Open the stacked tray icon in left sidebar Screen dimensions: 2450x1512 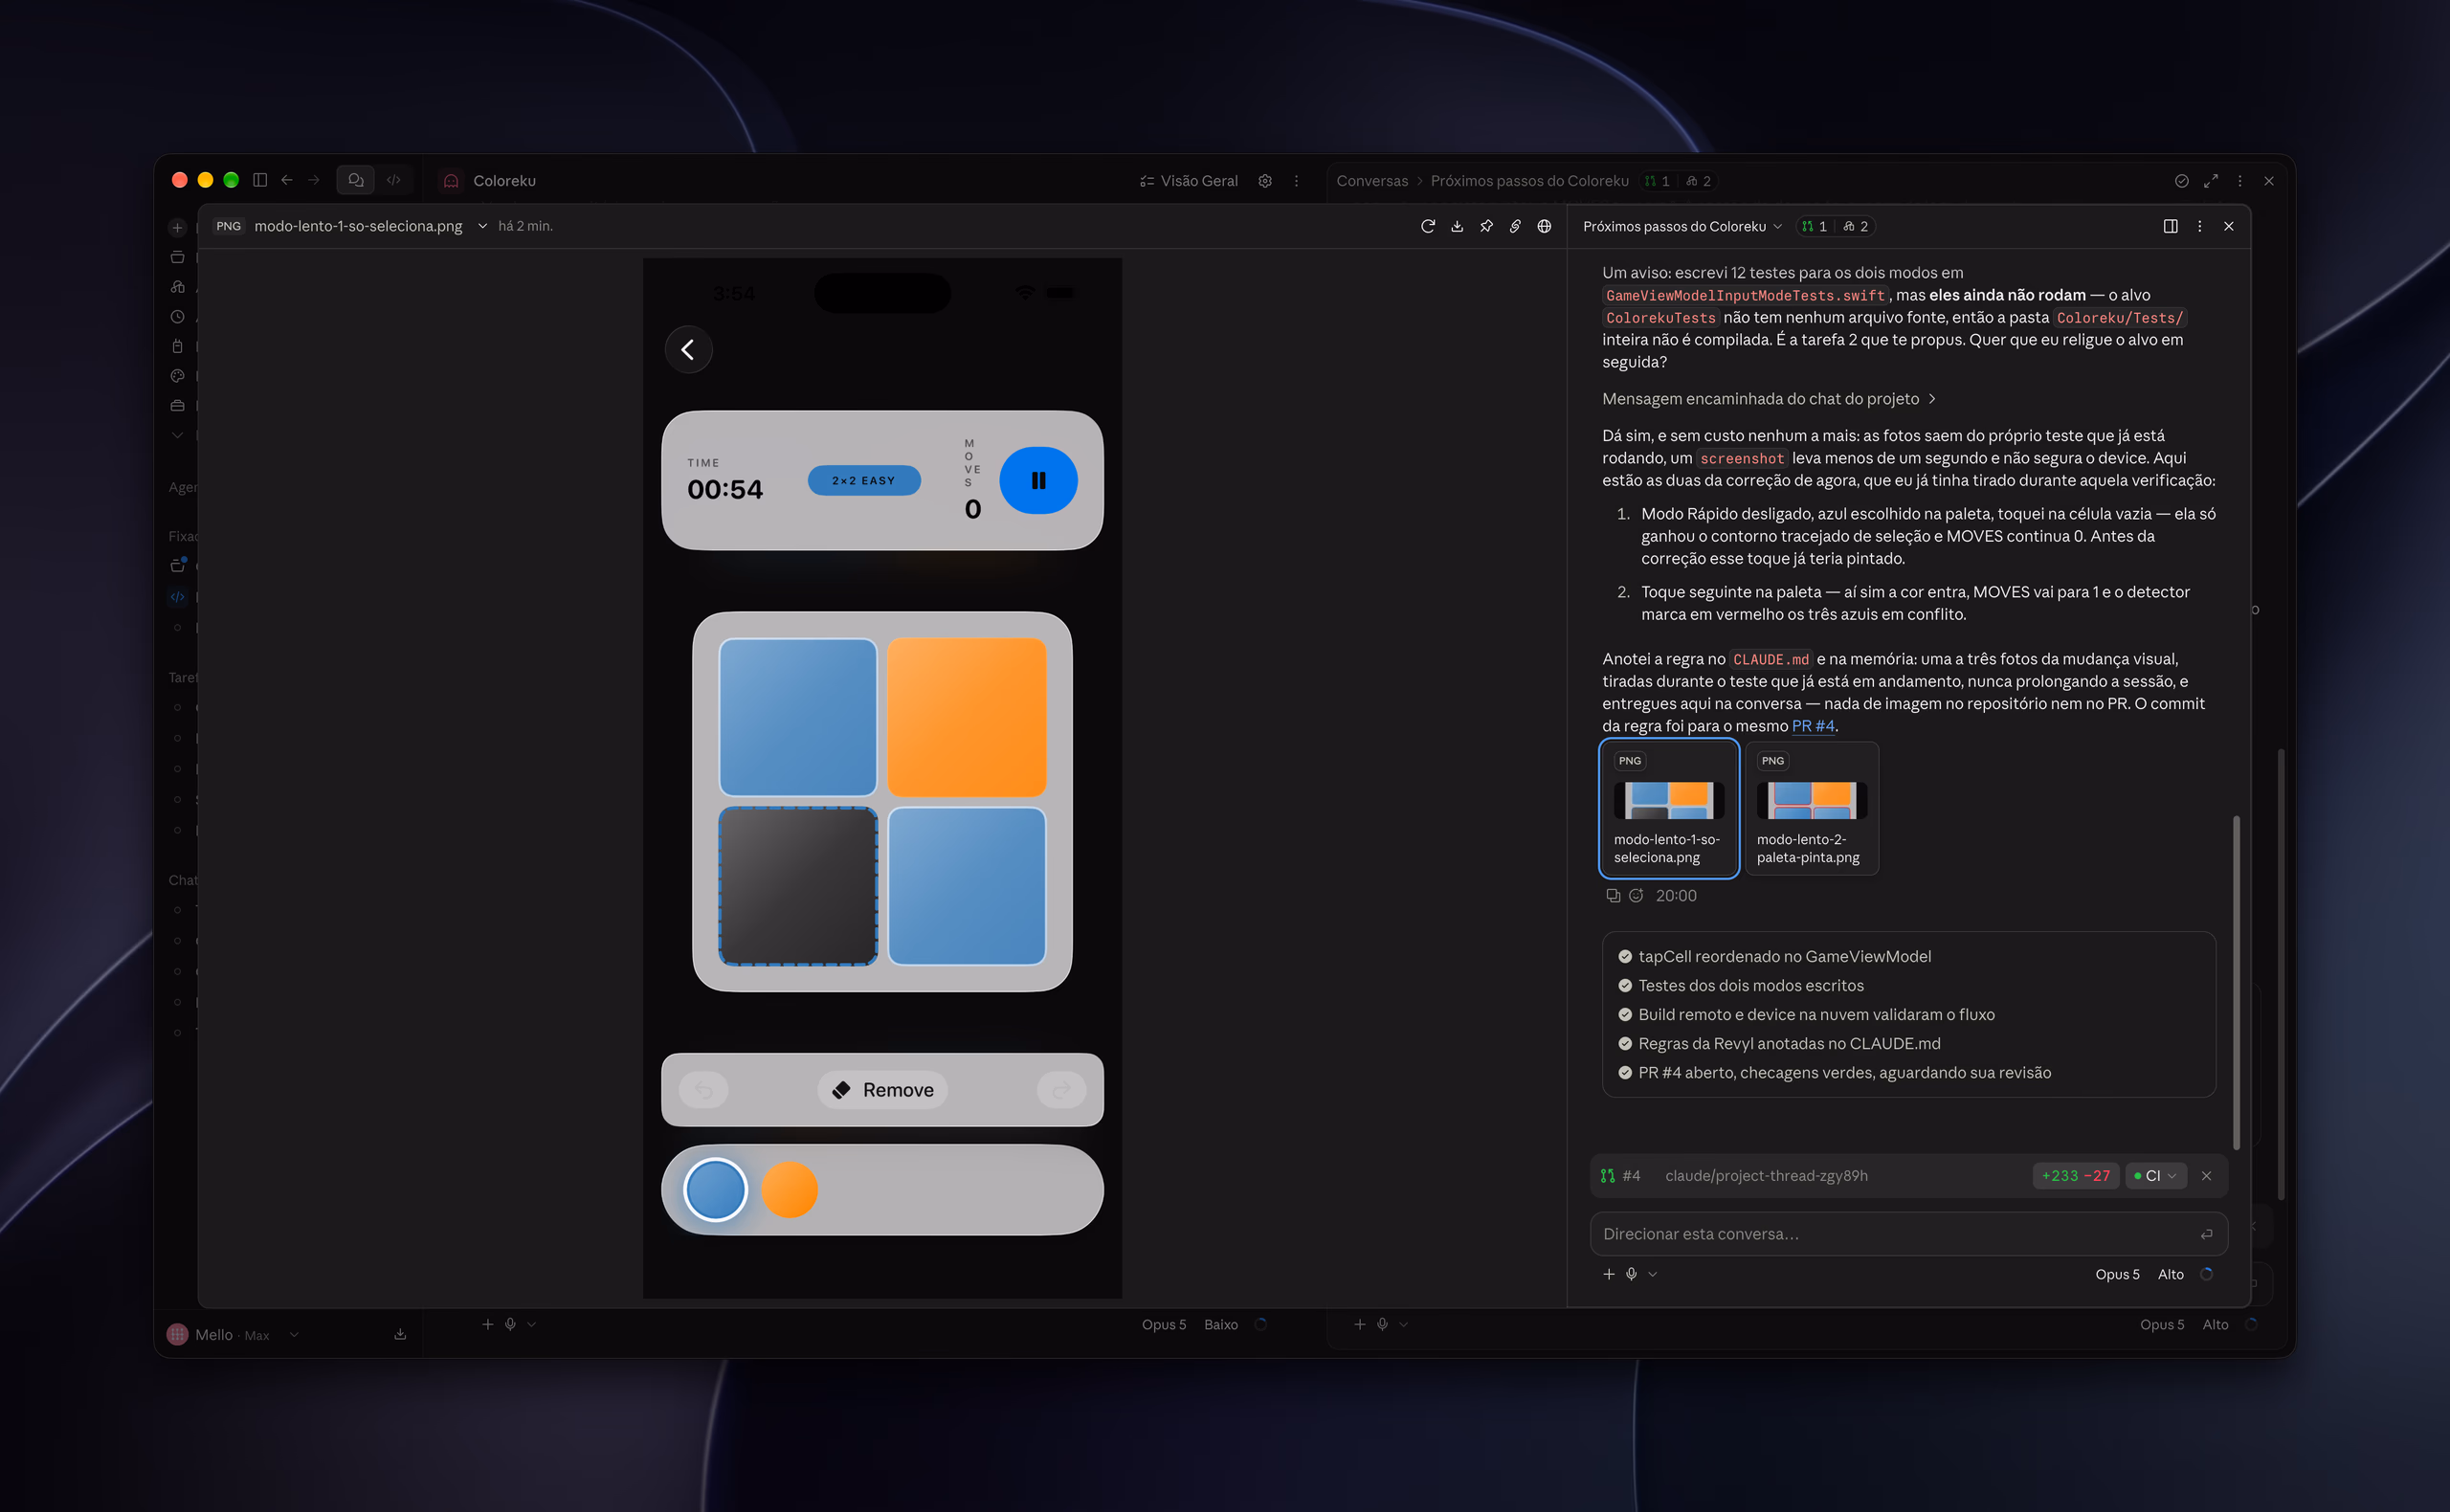[177, 257]
